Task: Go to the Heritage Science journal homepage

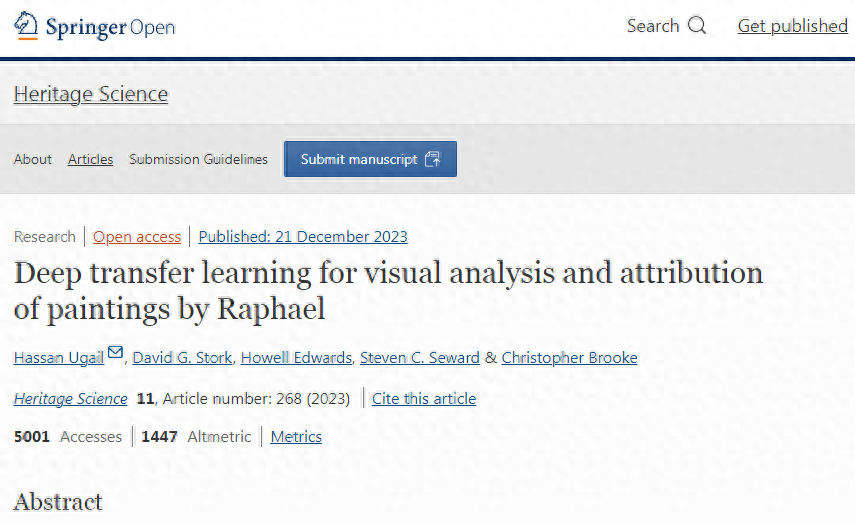Action: pos(91,94)
